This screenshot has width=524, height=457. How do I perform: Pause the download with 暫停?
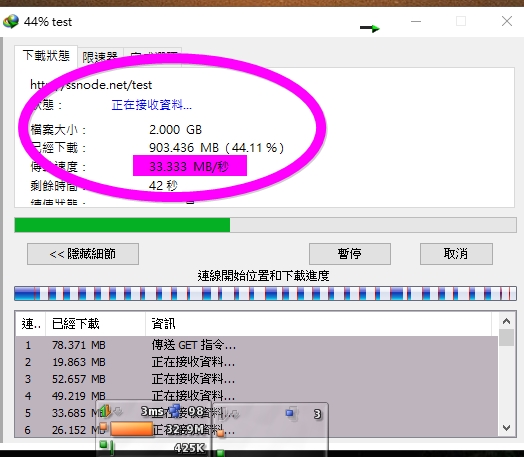coord(350,254)
